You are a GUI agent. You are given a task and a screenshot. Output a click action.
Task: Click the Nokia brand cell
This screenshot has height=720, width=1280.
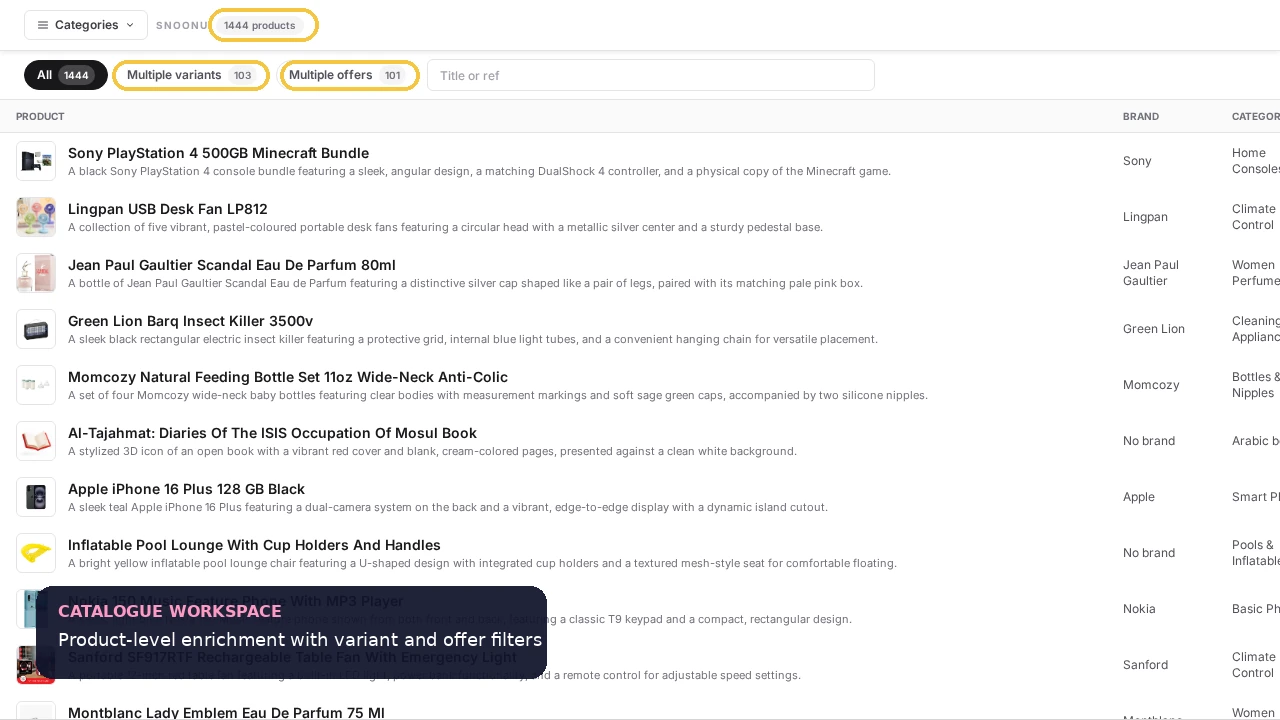tap(1139, 609)
